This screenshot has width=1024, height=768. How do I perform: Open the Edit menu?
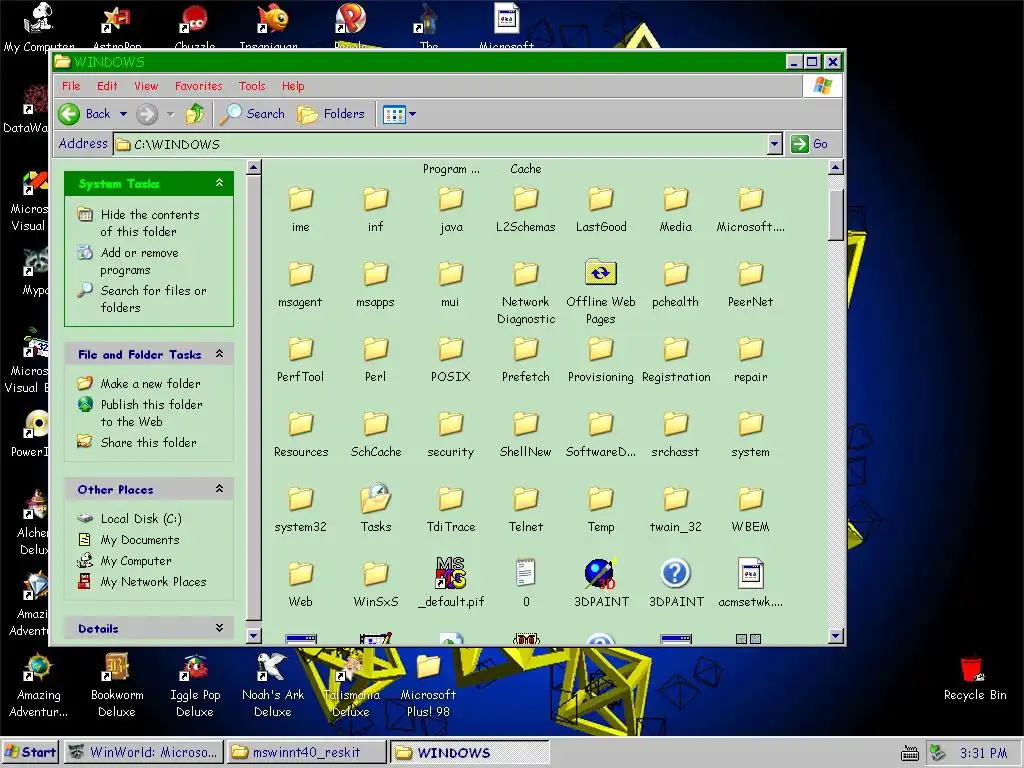(x=107, y=86)
